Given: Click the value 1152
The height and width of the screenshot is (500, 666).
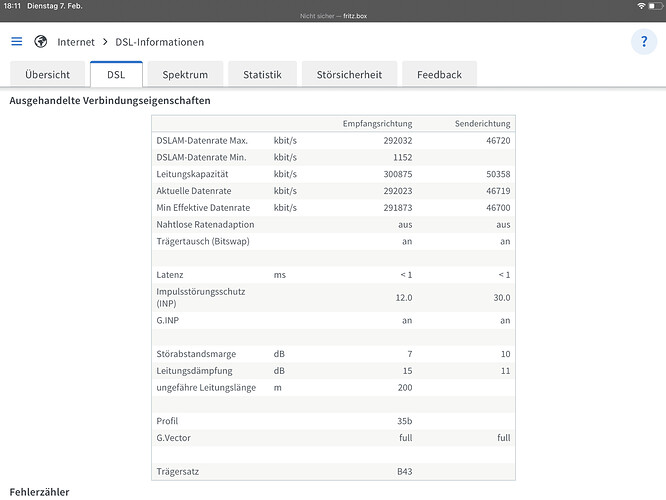Looking at the screenshot, I should (x=402, y=157).
